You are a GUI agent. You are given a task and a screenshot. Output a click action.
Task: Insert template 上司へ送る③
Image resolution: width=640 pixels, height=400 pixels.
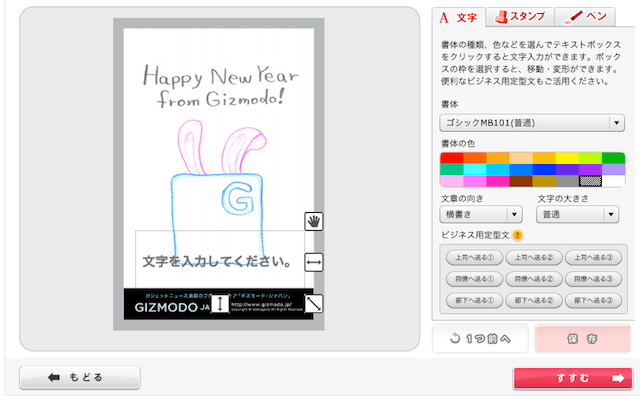coord(593,258)
